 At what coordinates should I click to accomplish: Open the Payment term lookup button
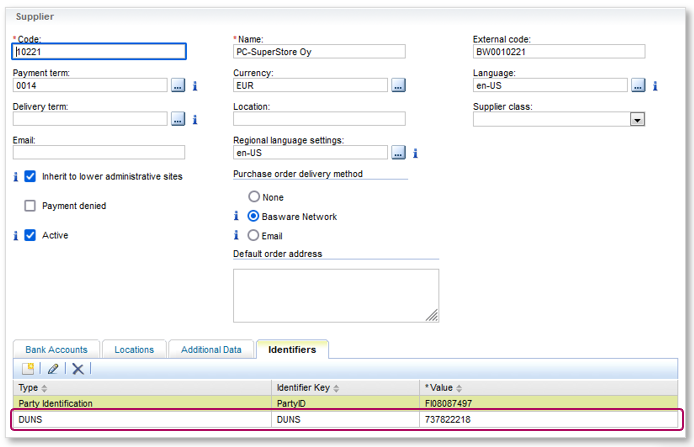click(178, 86)
